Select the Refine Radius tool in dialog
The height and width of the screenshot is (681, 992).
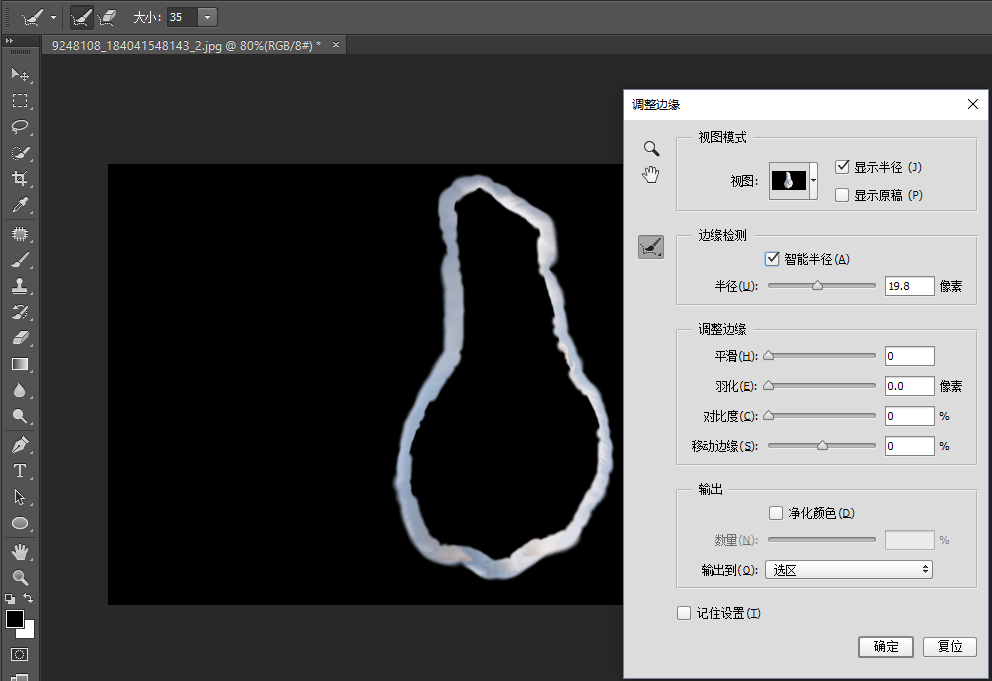click(651, 247)
